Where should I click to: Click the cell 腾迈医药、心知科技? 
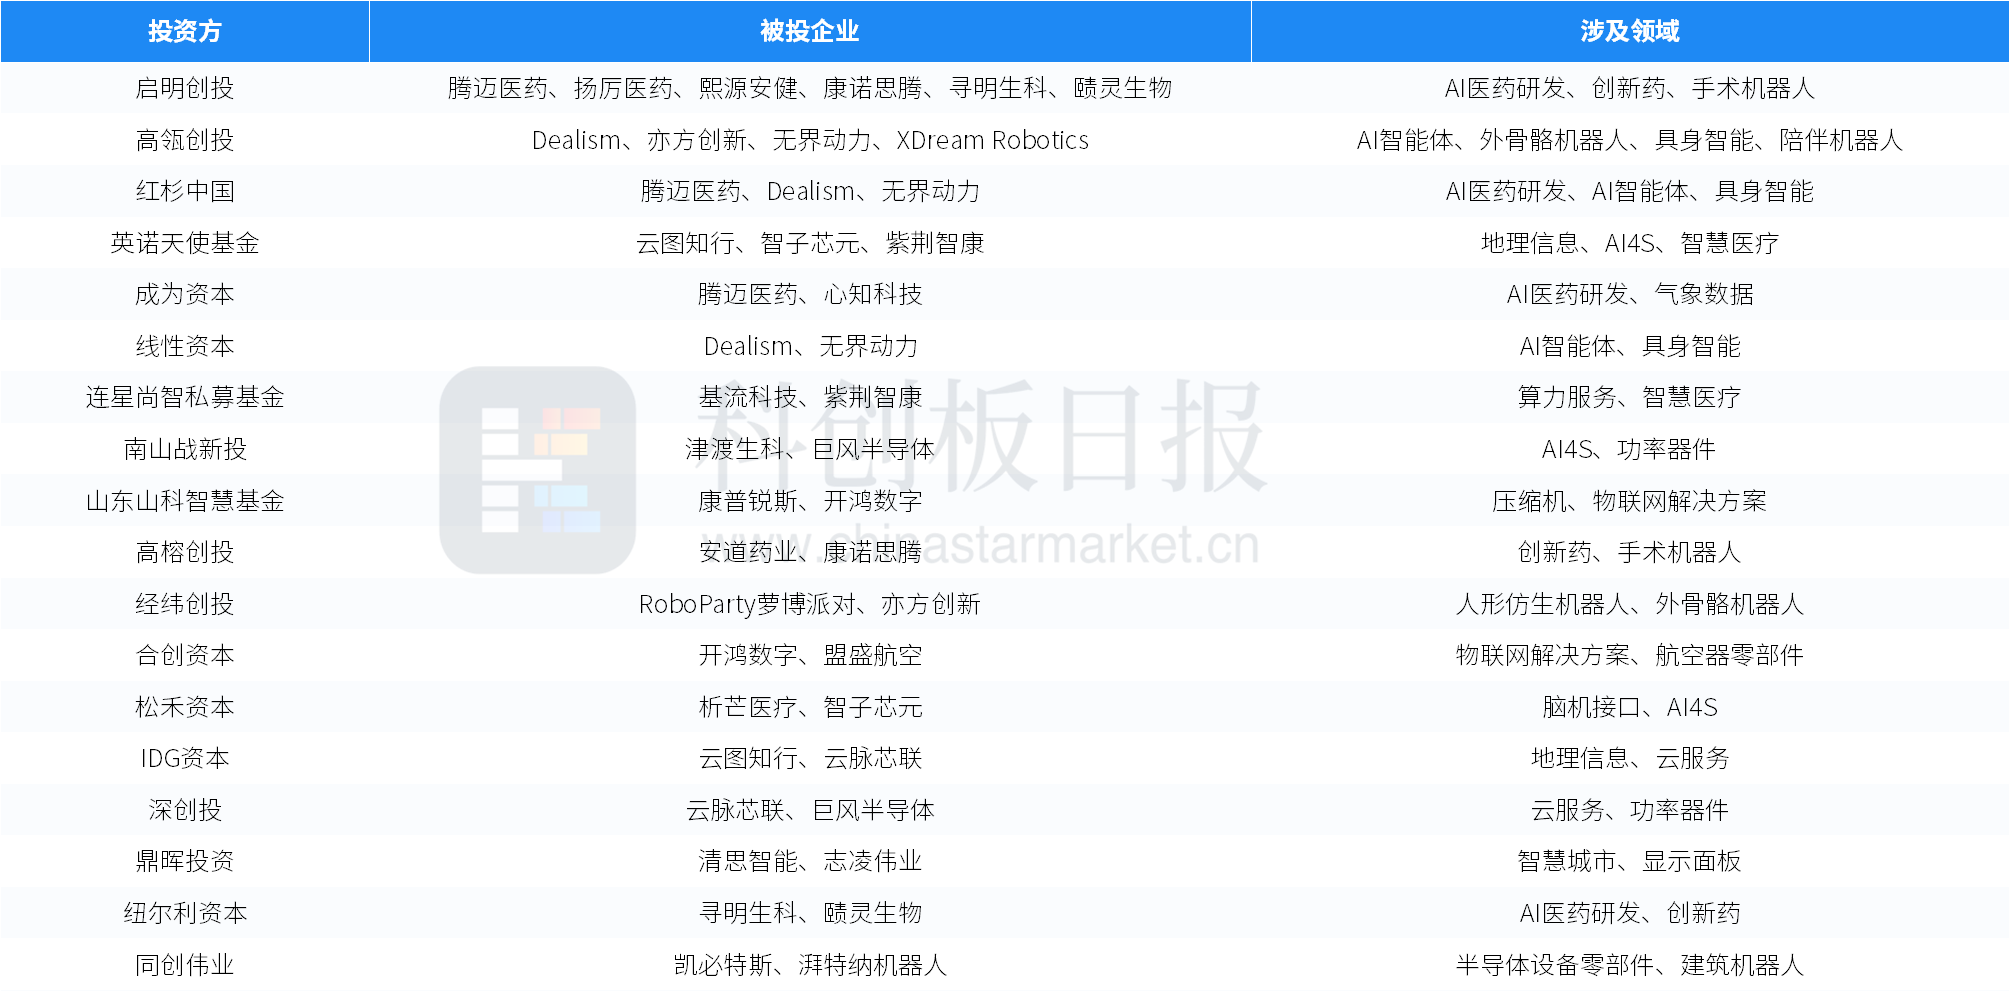tap(810, 294)
